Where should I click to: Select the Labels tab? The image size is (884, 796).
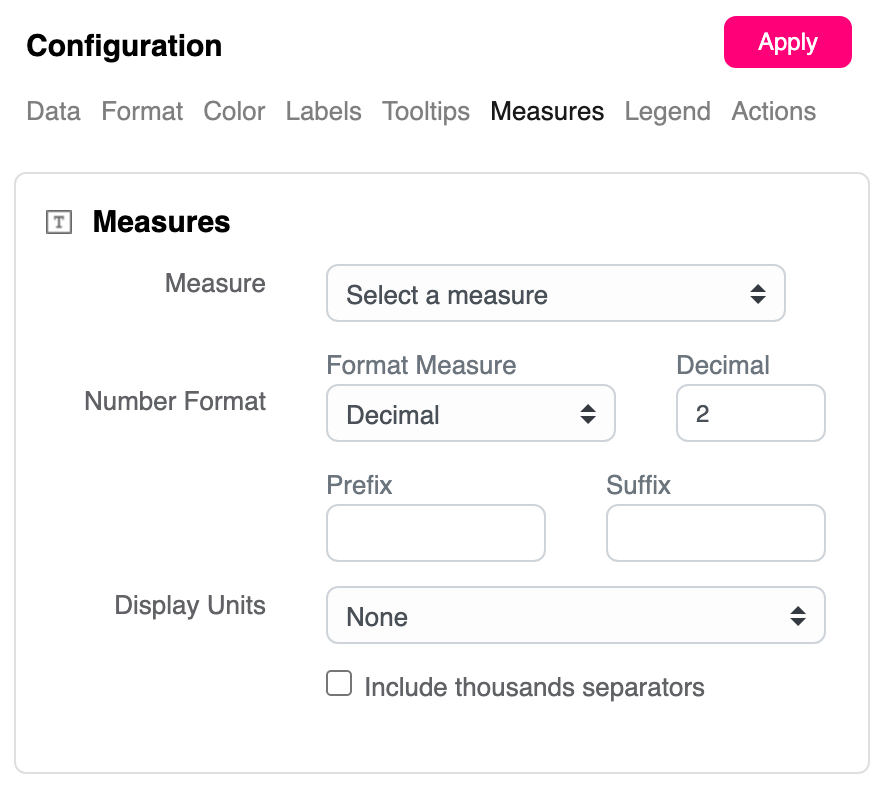(323, 111)
